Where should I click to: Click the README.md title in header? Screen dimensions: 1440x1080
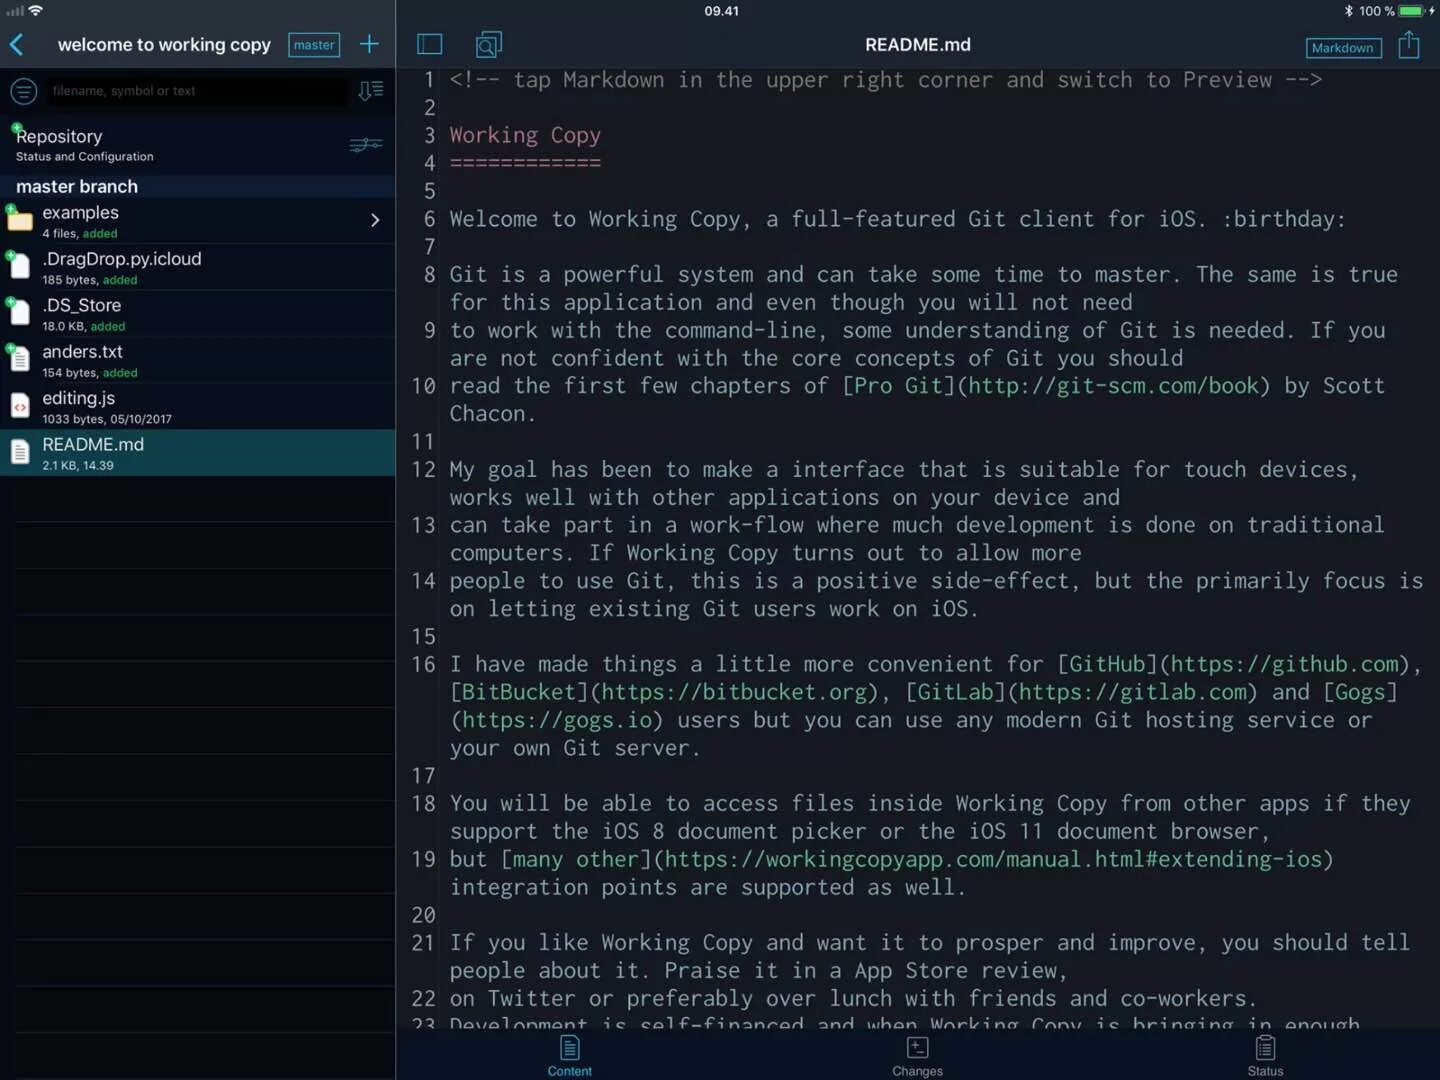(x=917, y=45)
